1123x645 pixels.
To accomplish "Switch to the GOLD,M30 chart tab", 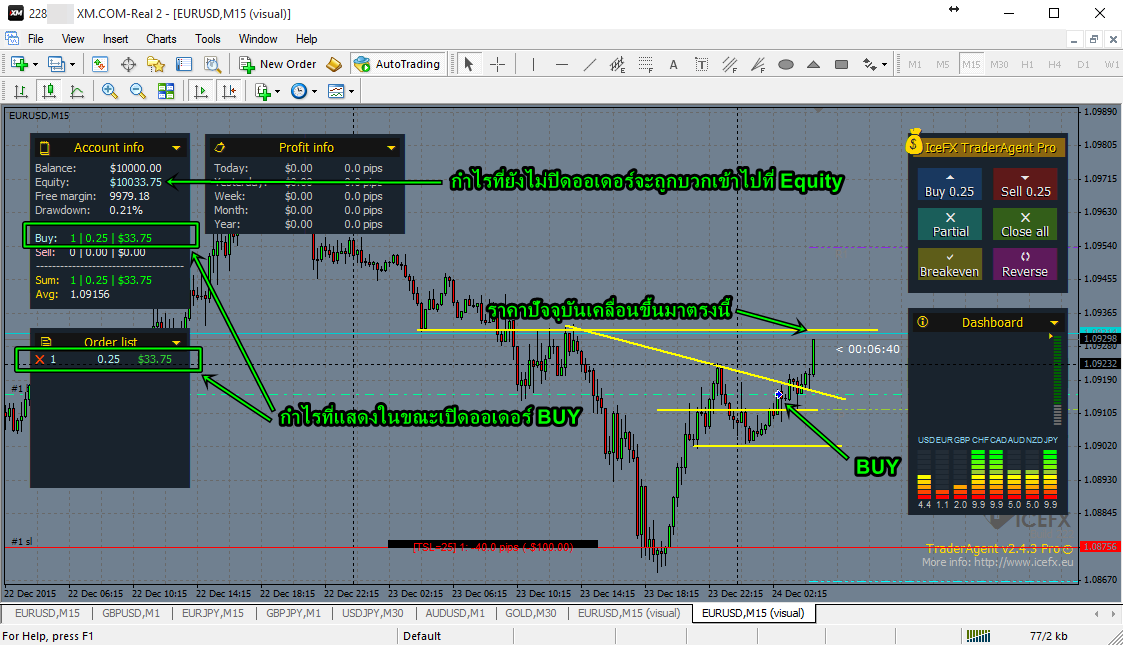I will pos(531,614).
